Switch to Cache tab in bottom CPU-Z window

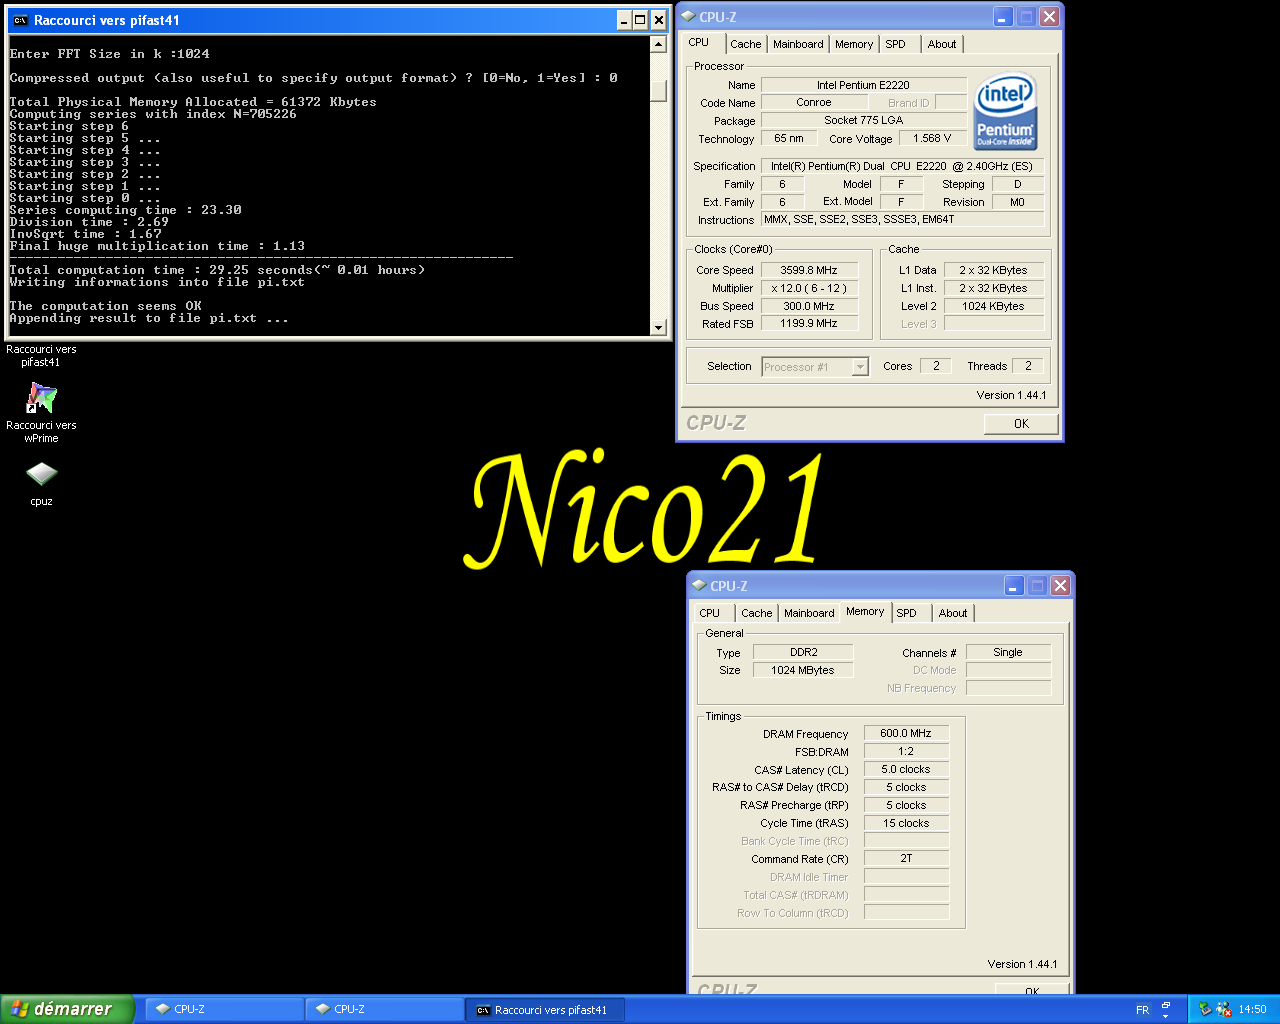click(756, 613)
